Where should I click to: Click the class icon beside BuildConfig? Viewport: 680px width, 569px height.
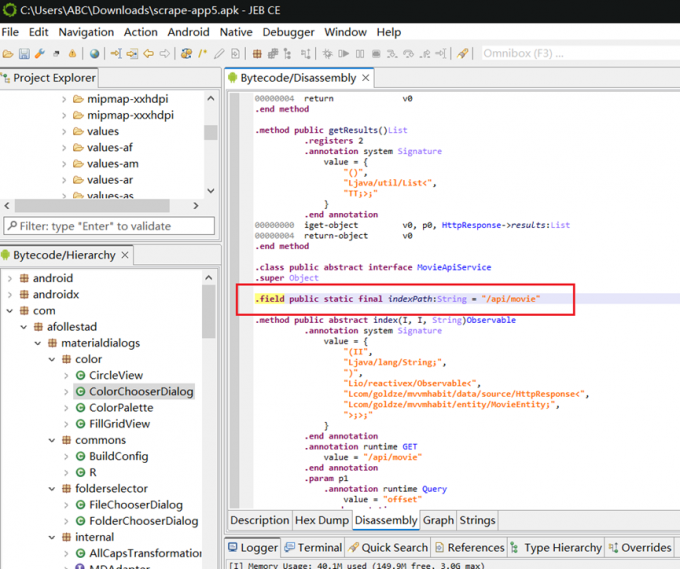coord(80,456)
